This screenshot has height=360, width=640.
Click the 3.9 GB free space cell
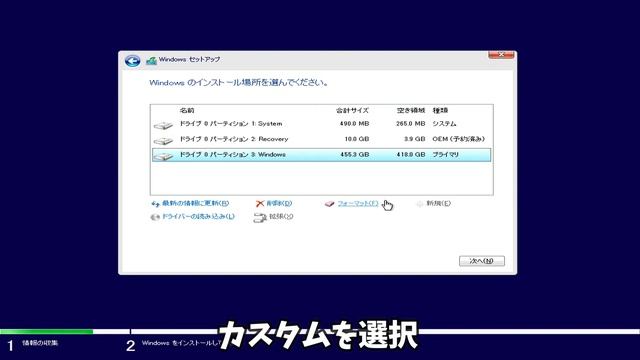click(x=415, y=139)
